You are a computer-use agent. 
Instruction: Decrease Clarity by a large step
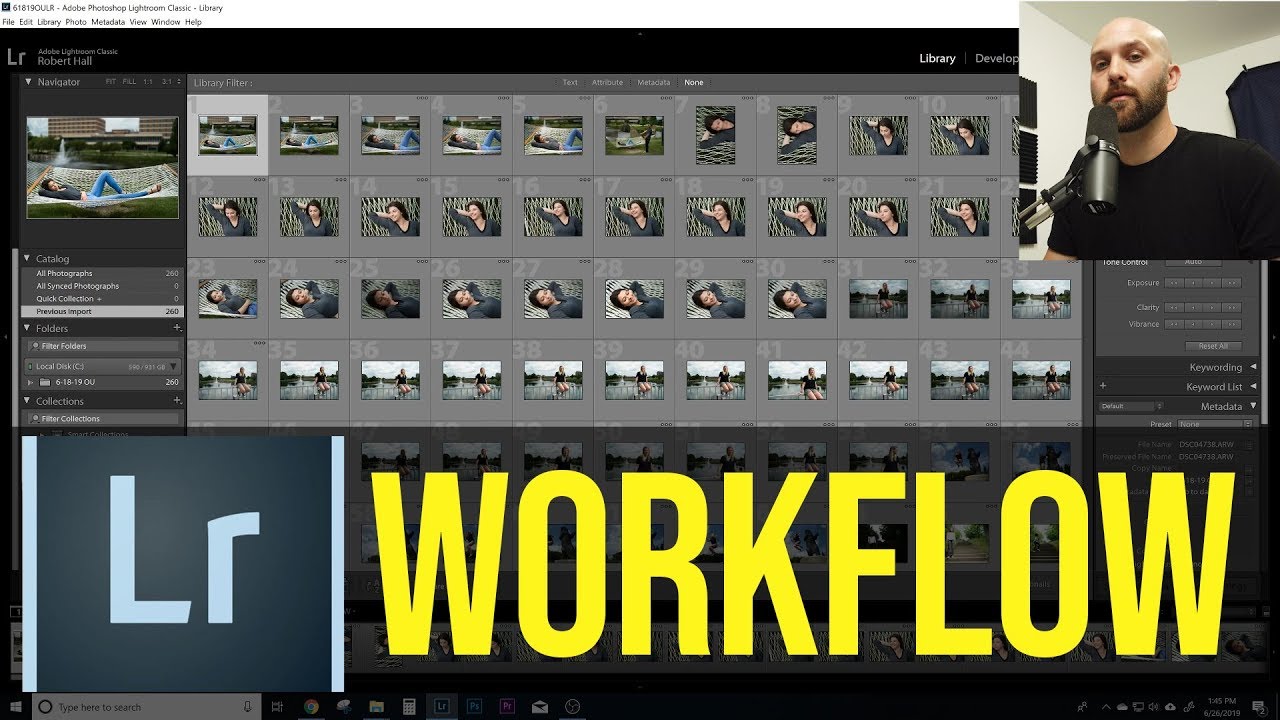point(1175,308)
